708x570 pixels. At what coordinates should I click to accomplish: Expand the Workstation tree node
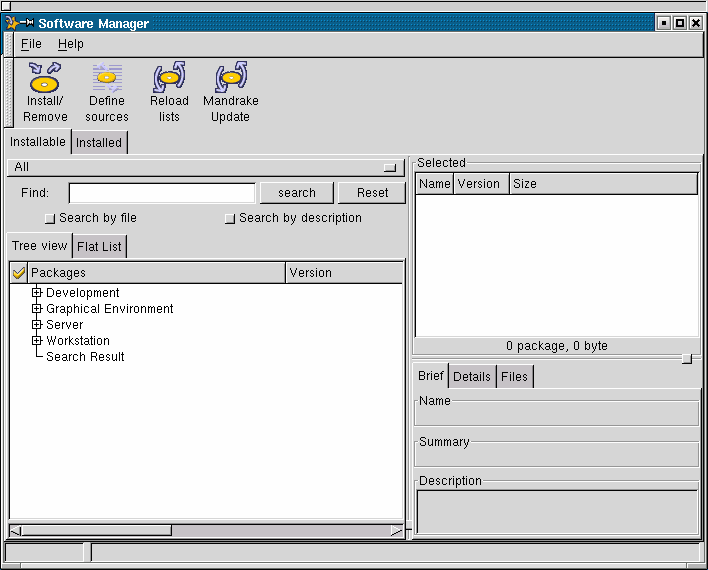[x=37, y=341]
